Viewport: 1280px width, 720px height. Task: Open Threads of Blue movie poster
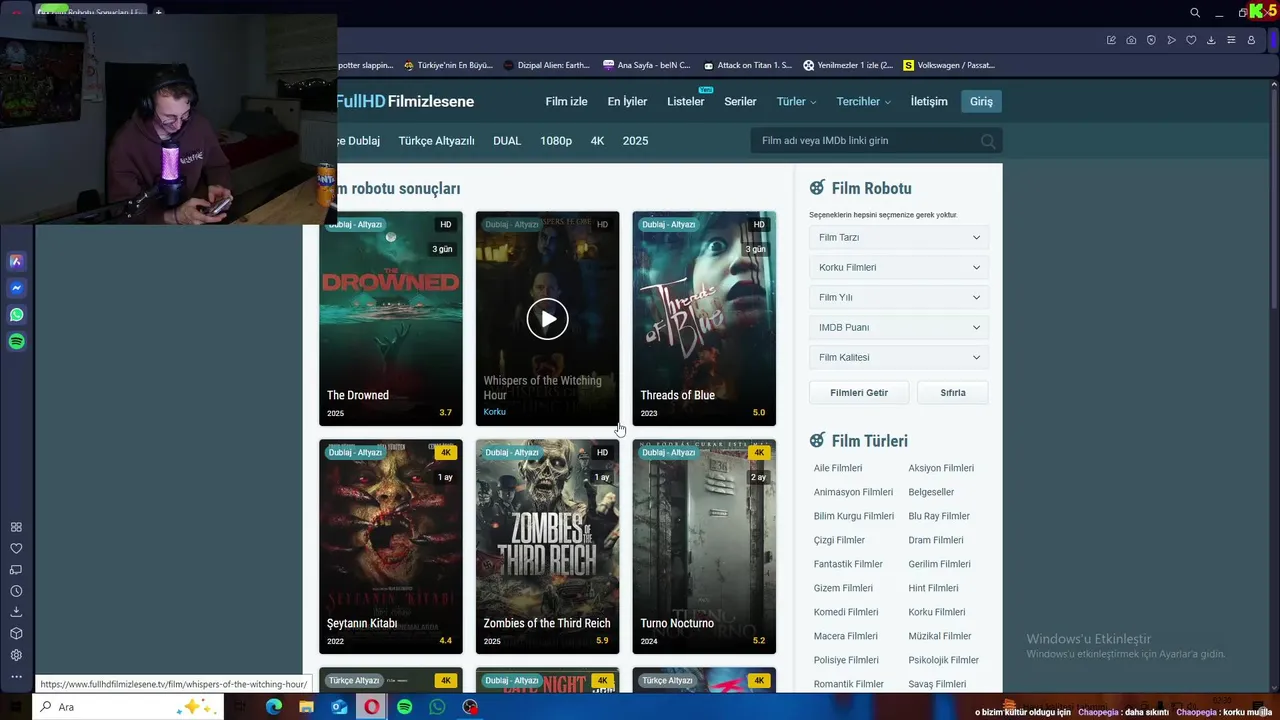pos(704,318)
